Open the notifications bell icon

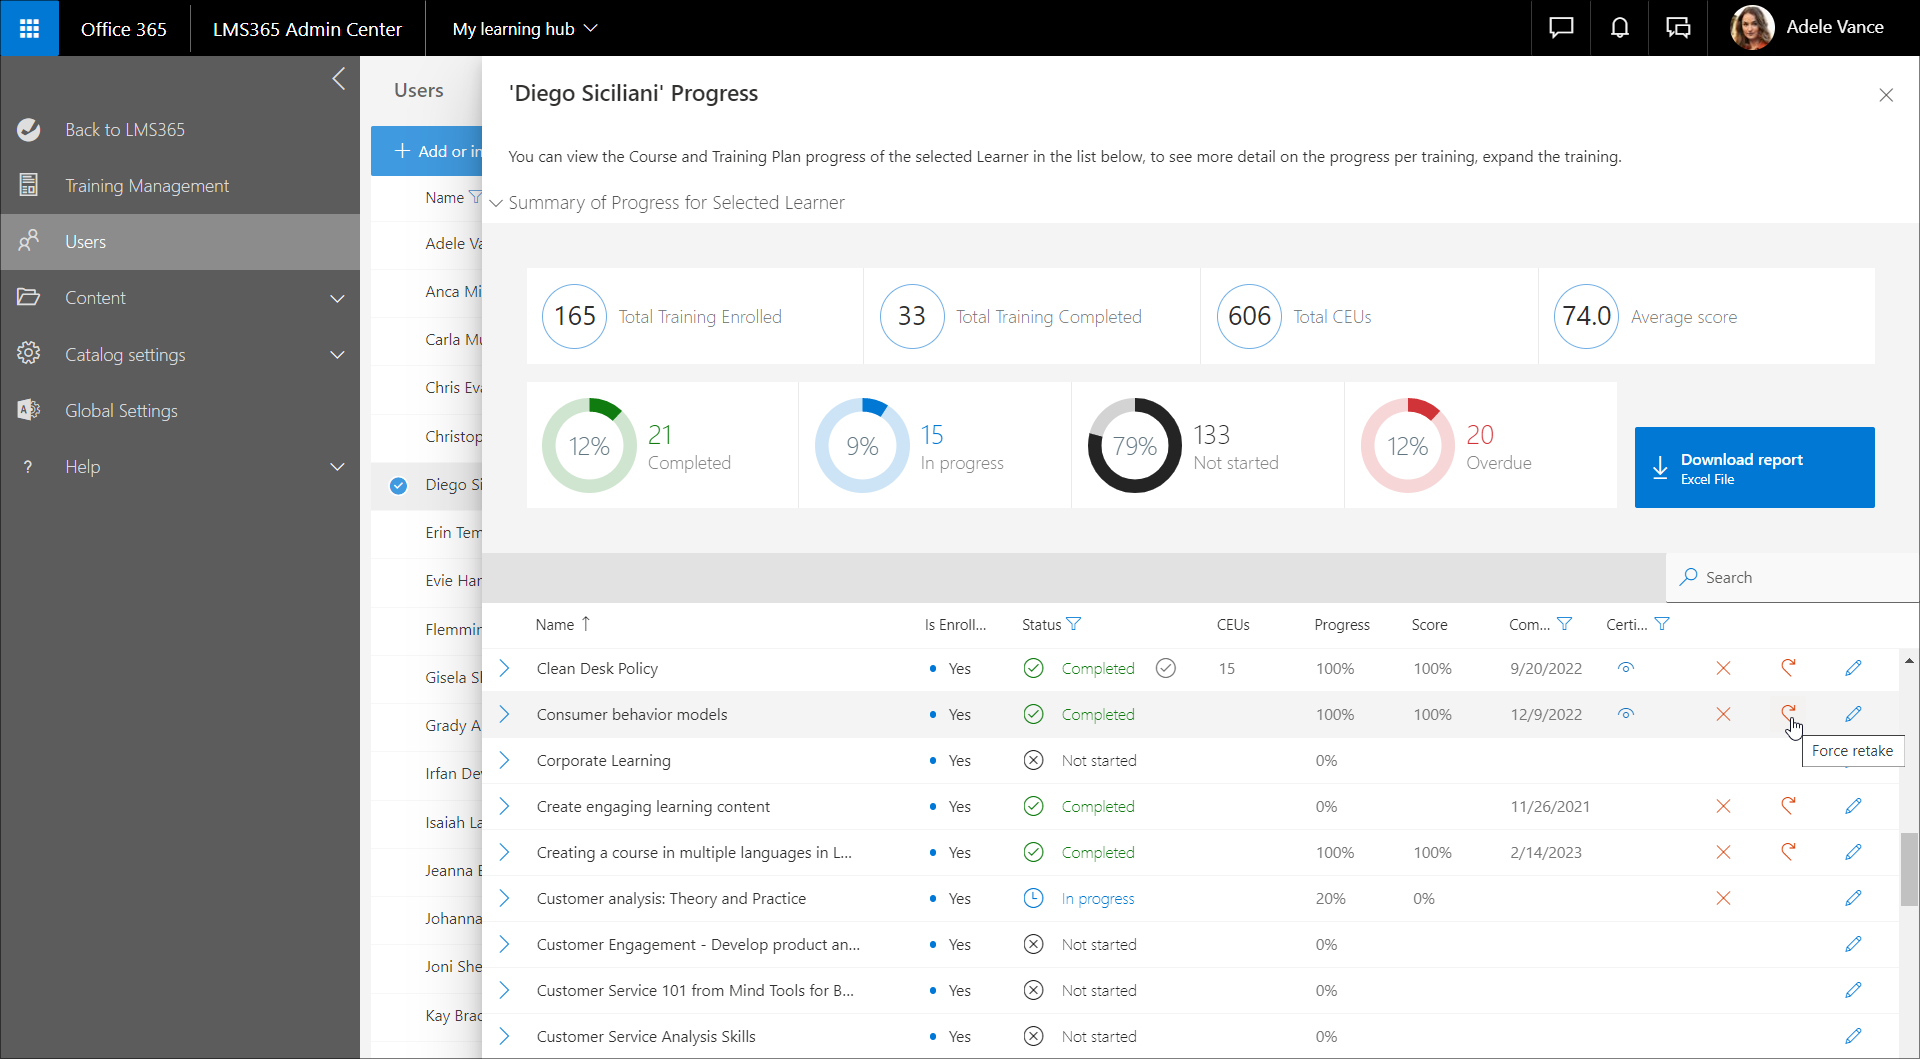point(1619,28)
